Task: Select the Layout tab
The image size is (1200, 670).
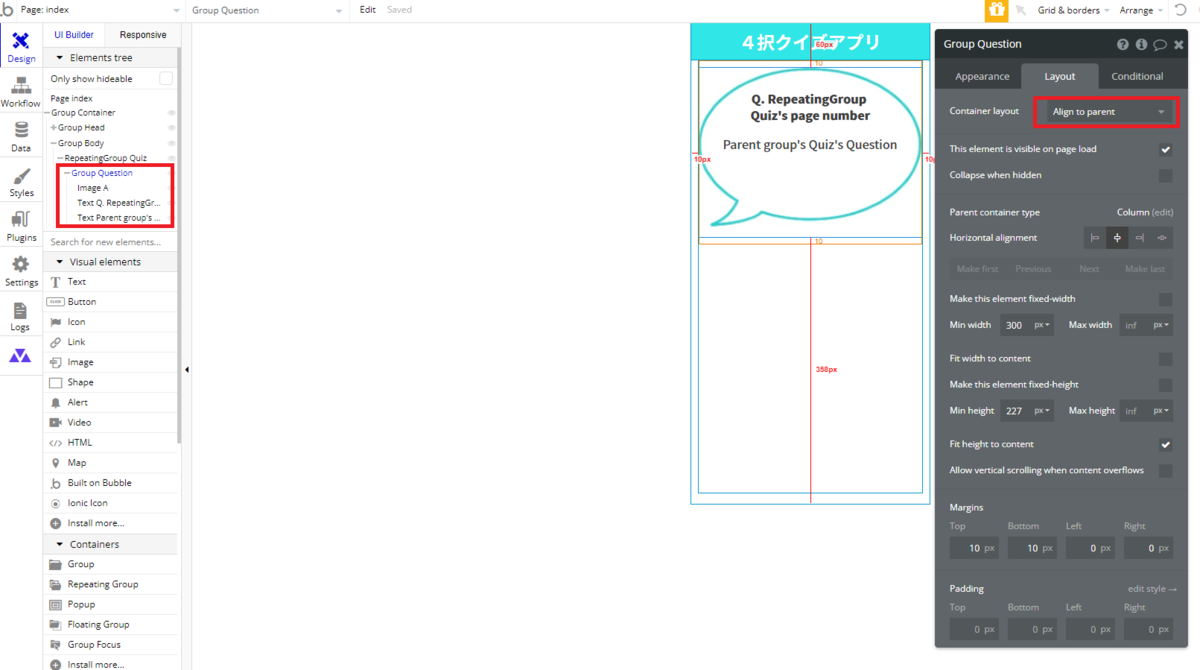Action: tap(1059, 76)
